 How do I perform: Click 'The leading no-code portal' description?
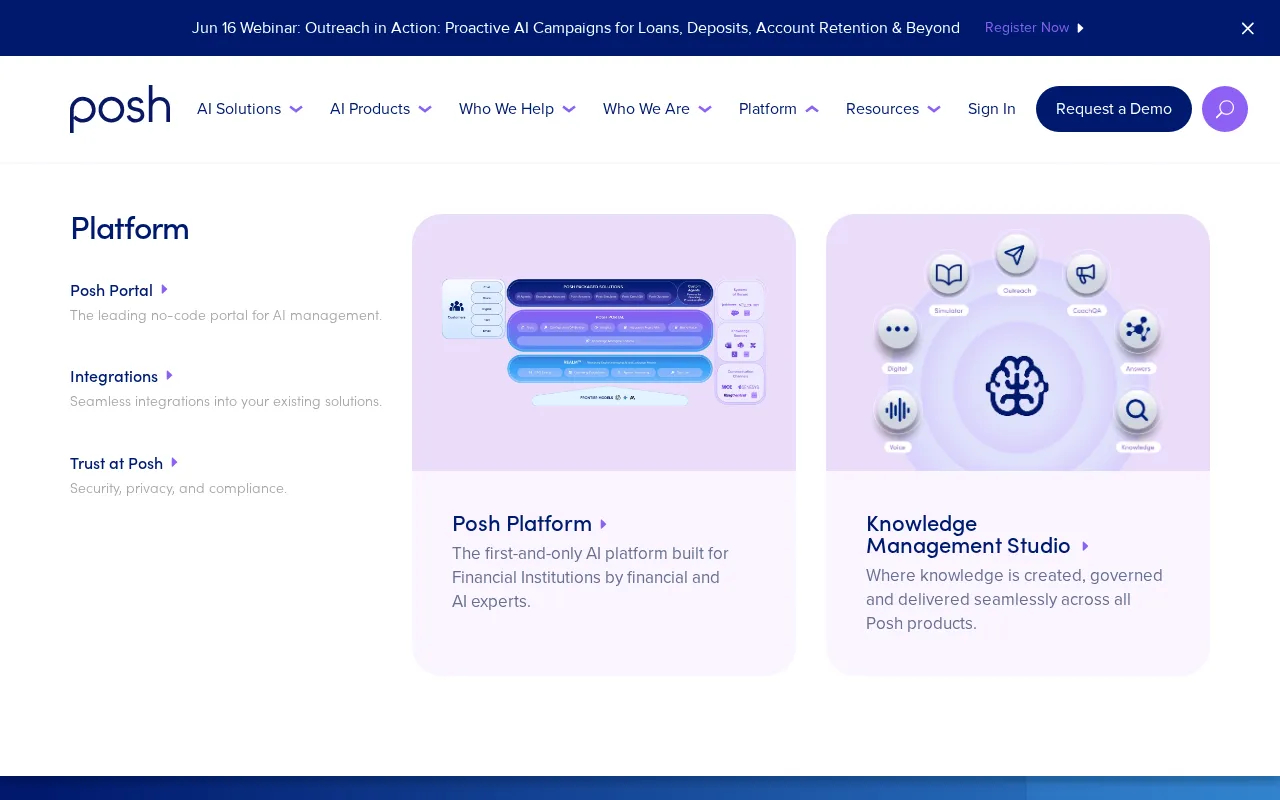226,315
